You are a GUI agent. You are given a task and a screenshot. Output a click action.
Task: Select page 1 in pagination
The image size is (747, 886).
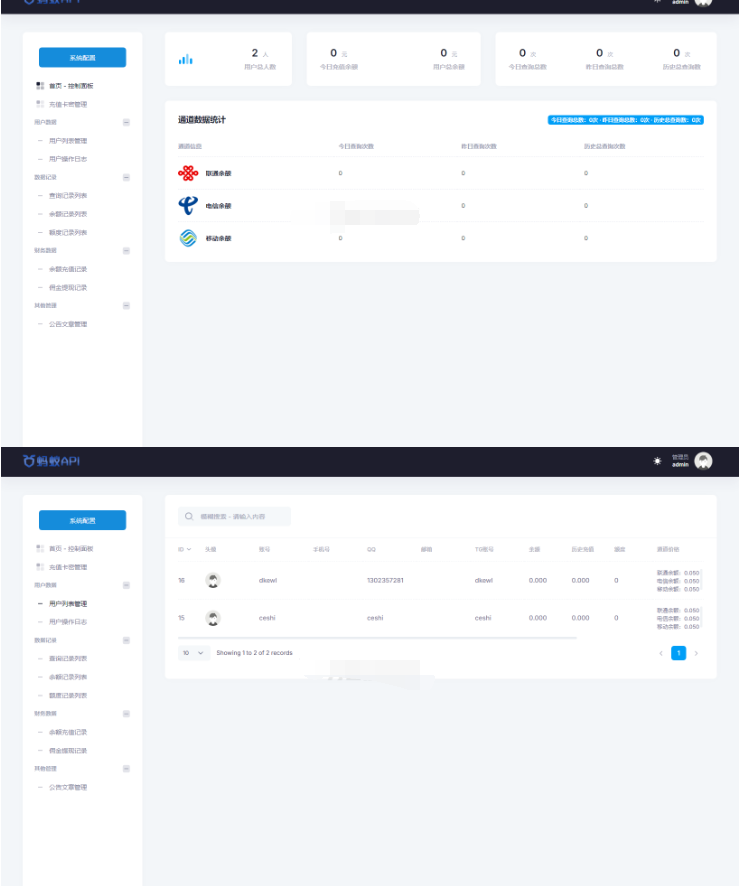(x=679, y=653)
